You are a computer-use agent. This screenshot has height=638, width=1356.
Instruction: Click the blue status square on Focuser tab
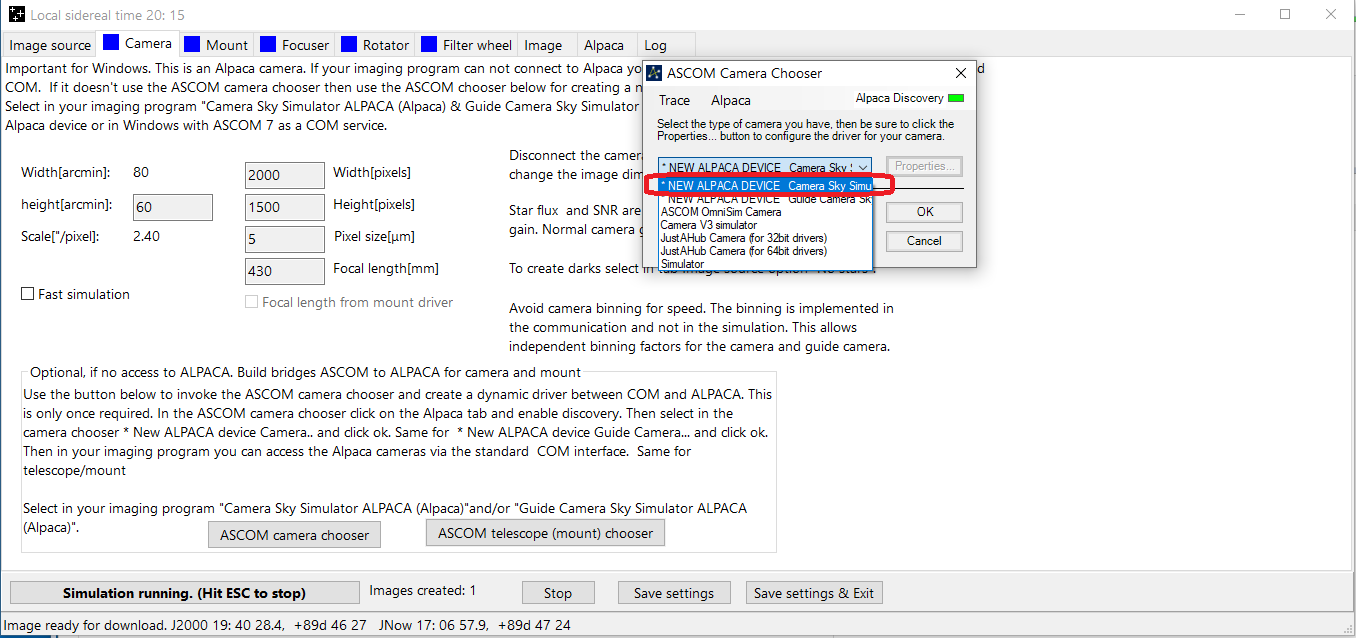[268, 44]
